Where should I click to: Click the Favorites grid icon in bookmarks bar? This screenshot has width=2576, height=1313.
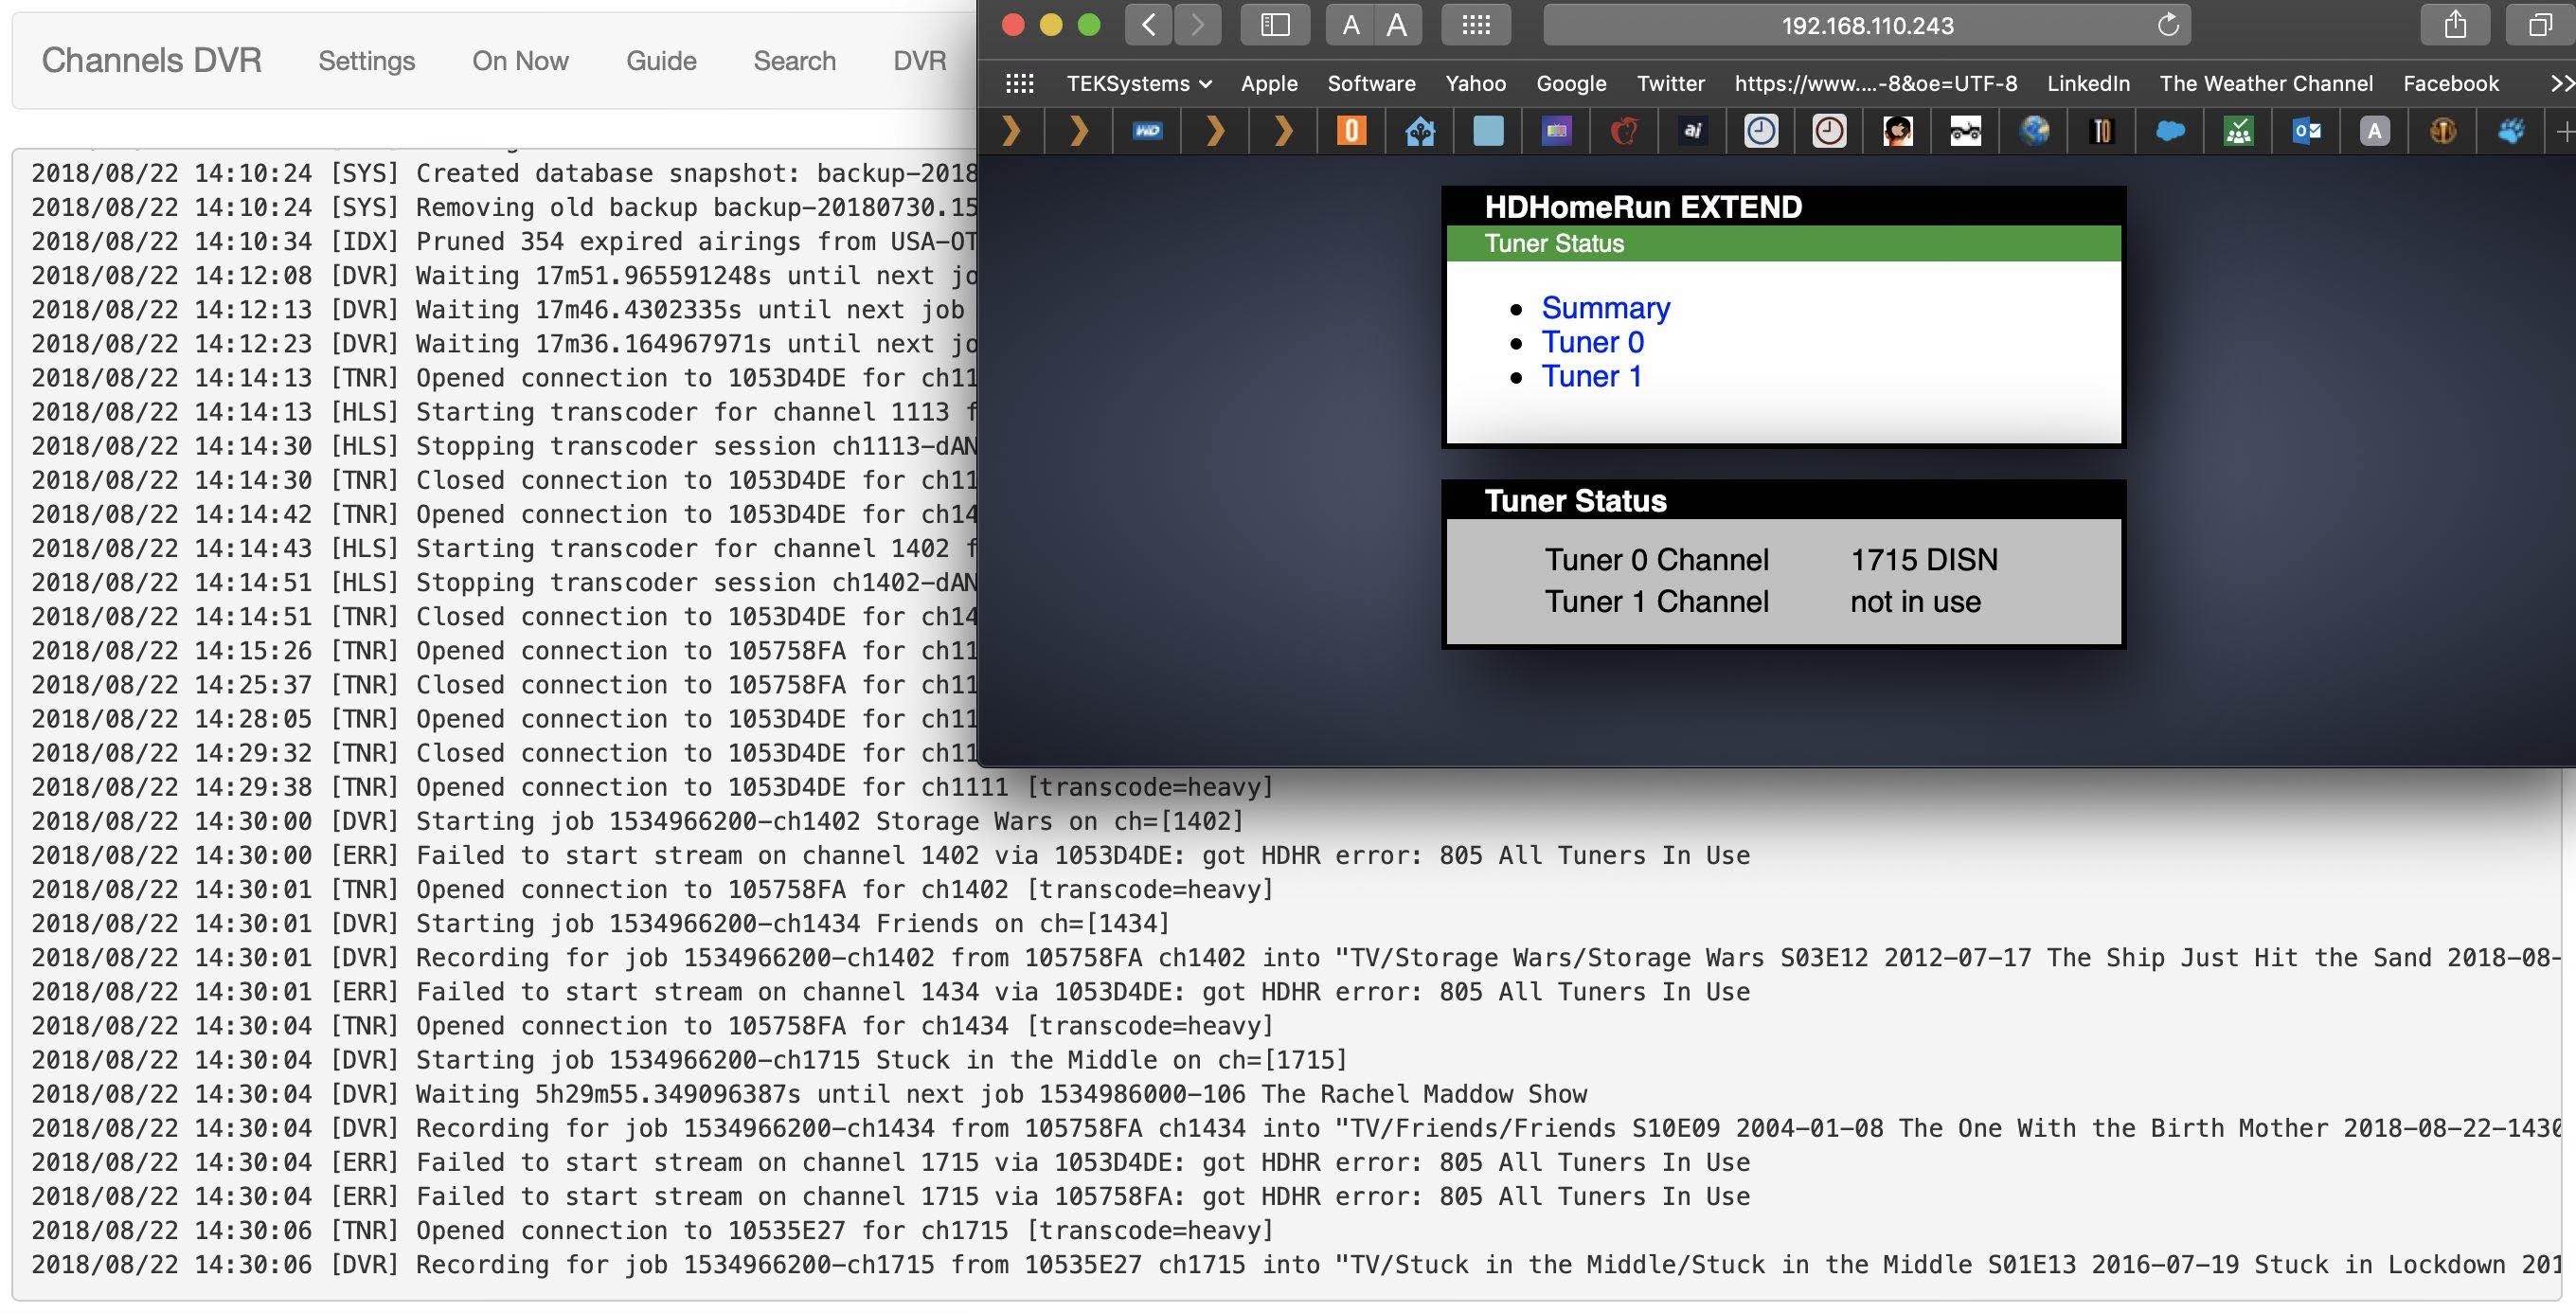point(1019,84)
